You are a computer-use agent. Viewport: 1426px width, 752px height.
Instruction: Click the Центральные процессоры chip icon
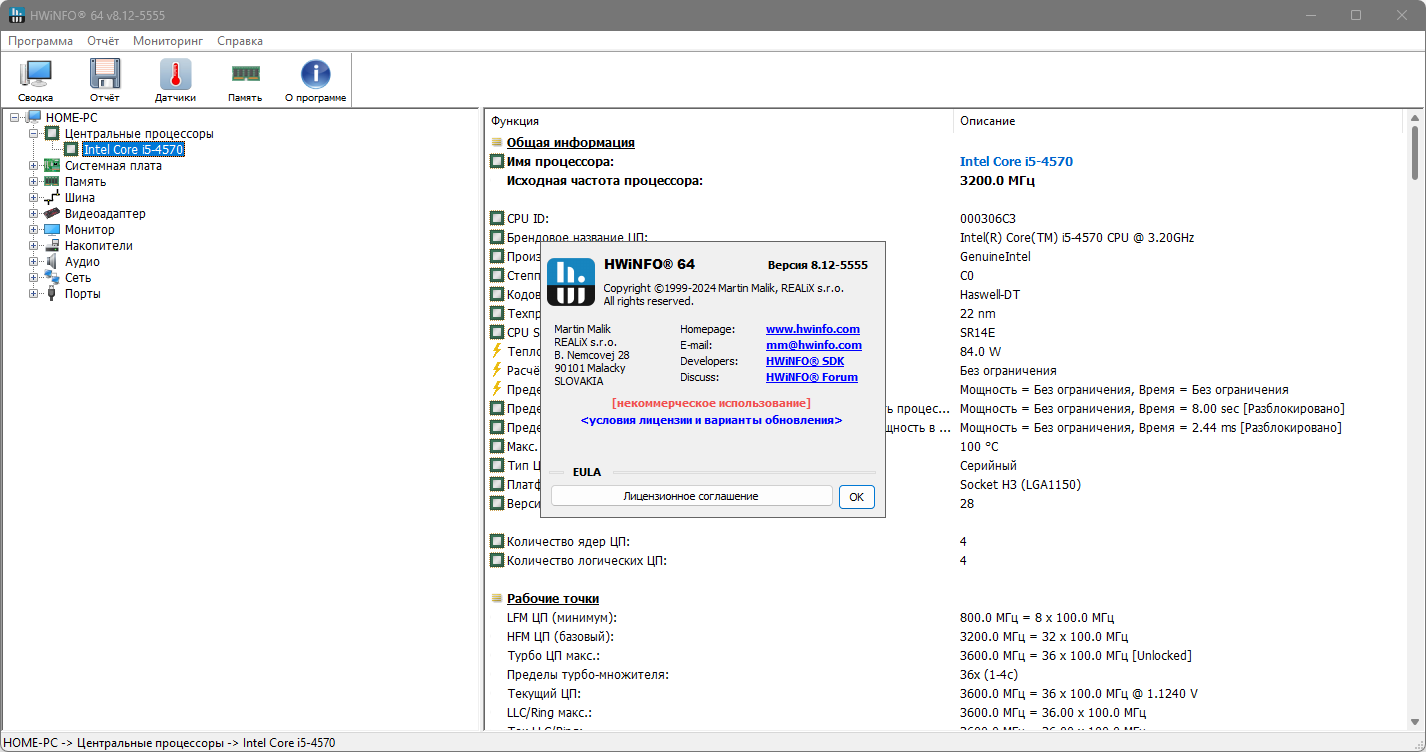[x=53, y=134]
